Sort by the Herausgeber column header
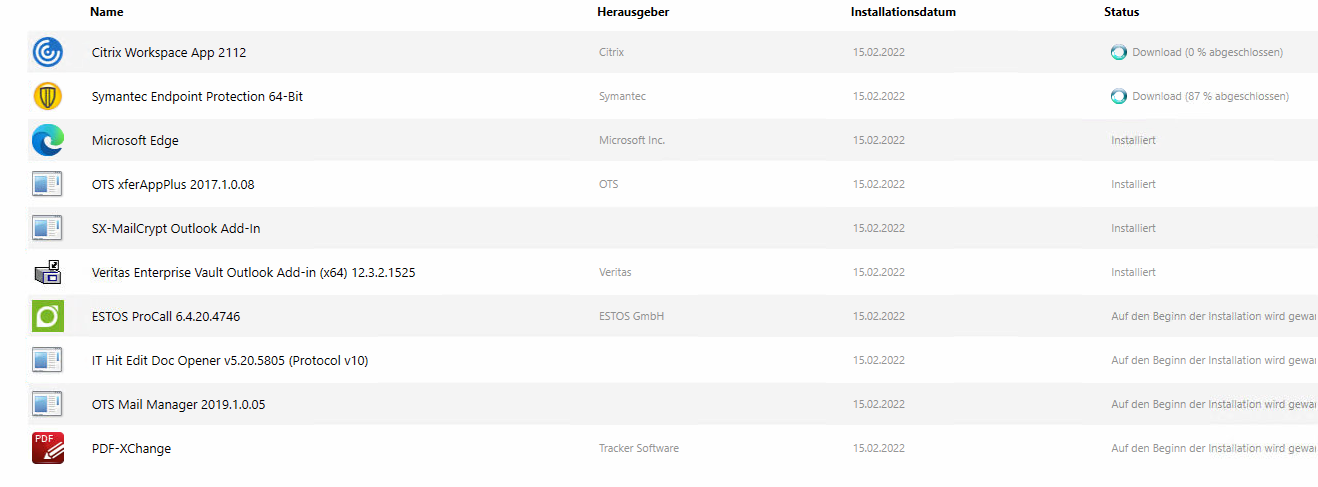Image resolution: width=1318 pixels, height=487 pixels. click(633, 12)
